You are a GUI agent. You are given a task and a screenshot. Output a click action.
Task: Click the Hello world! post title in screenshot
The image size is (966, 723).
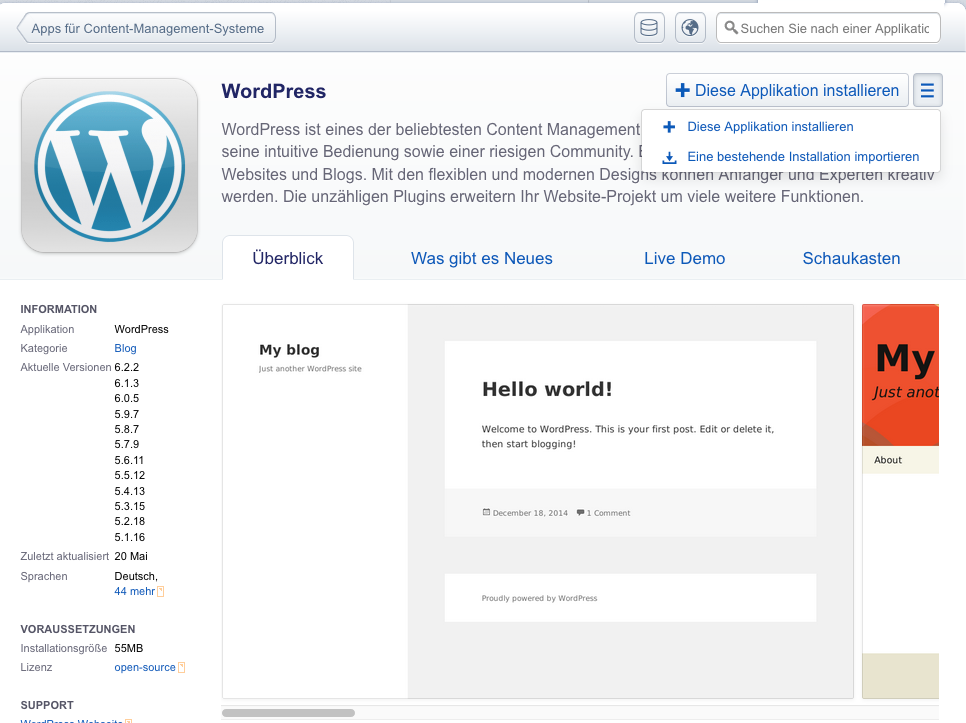(547, 389)
